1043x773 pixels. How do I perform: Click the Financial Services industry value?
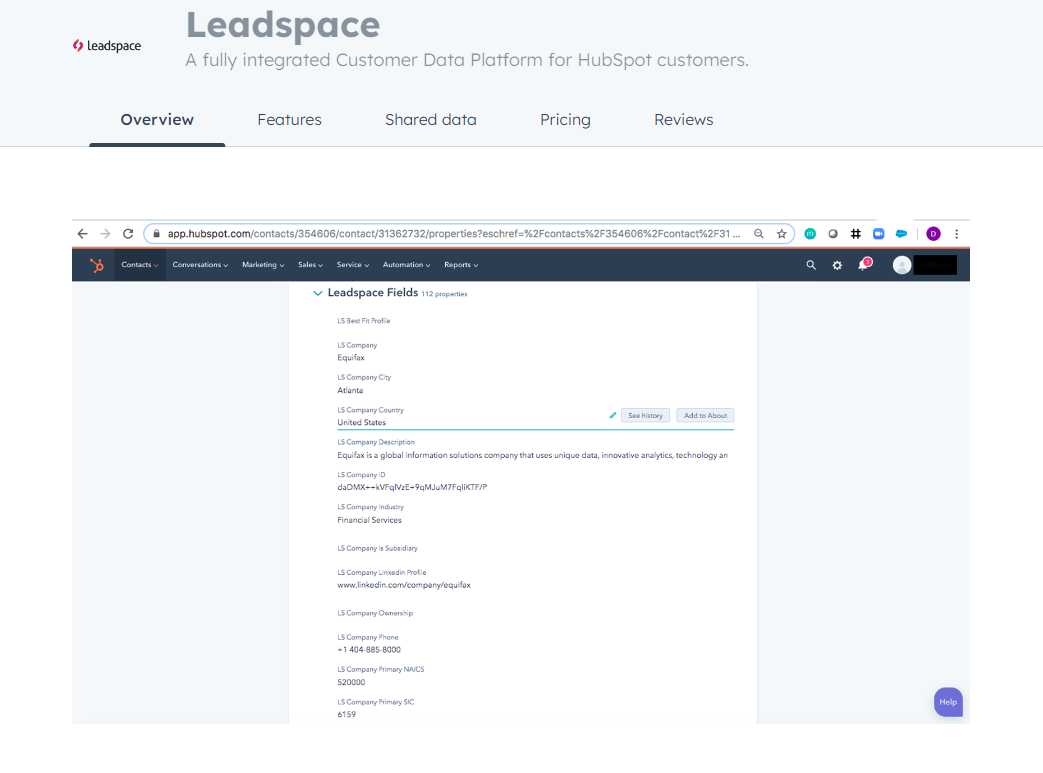[369, 520]
